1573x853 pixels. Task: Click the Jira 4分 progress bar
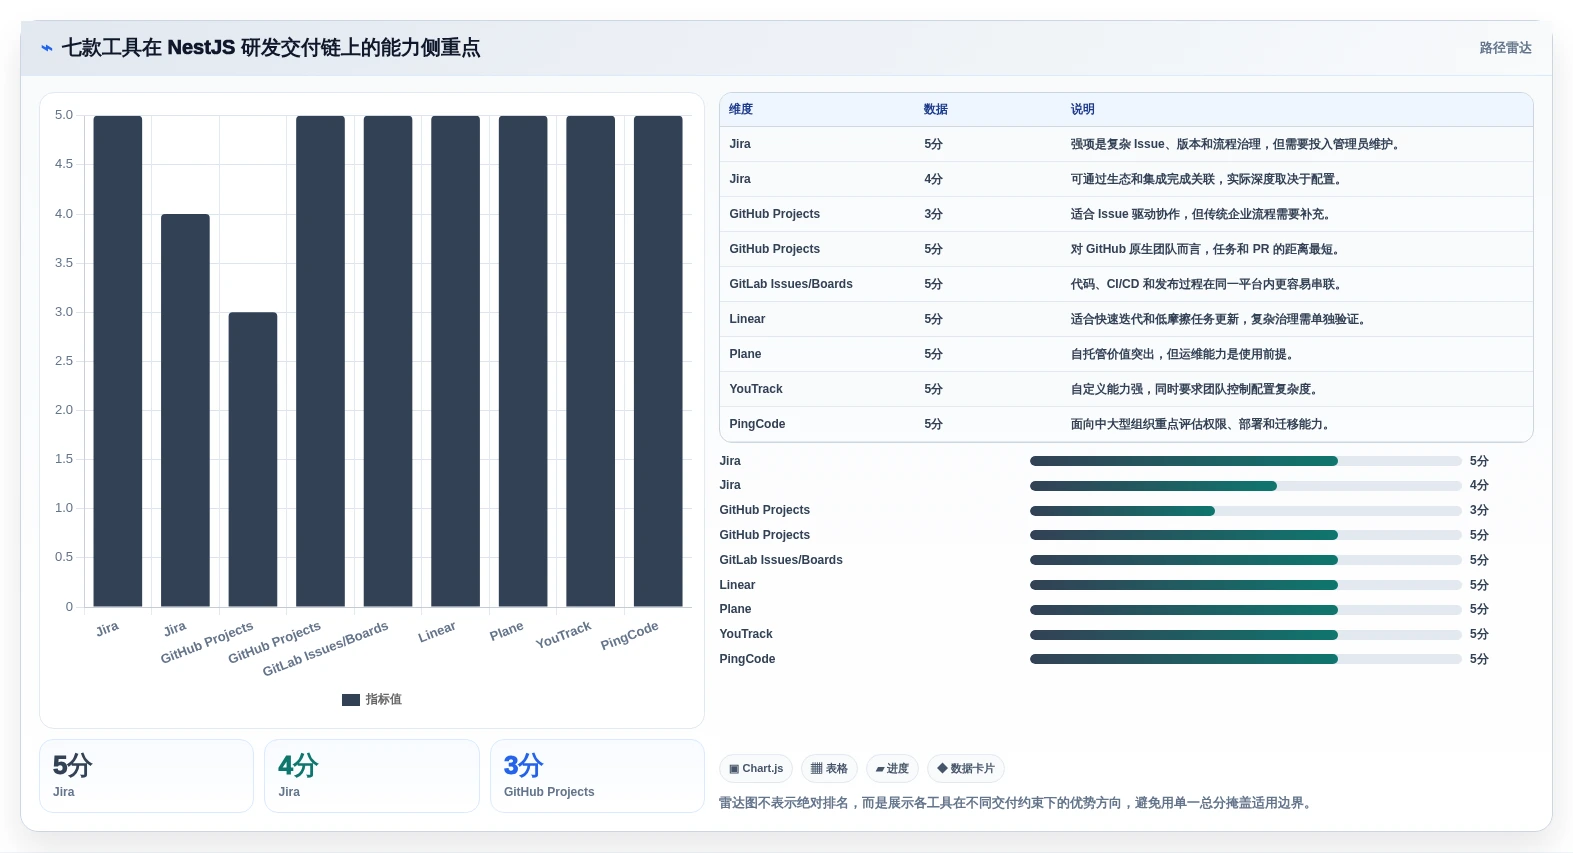[1246, 486]
